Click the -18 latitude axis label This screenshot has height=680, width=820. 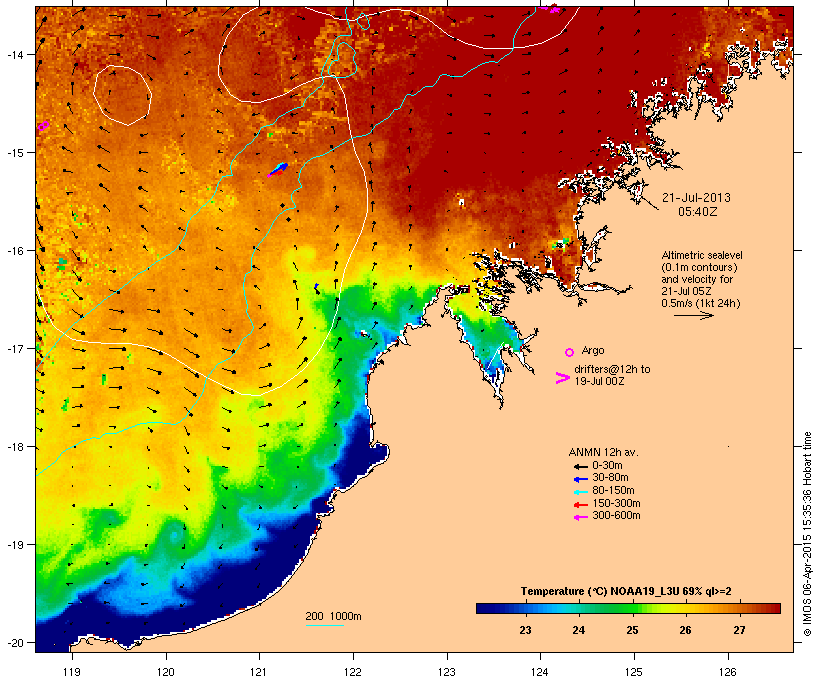14,447
